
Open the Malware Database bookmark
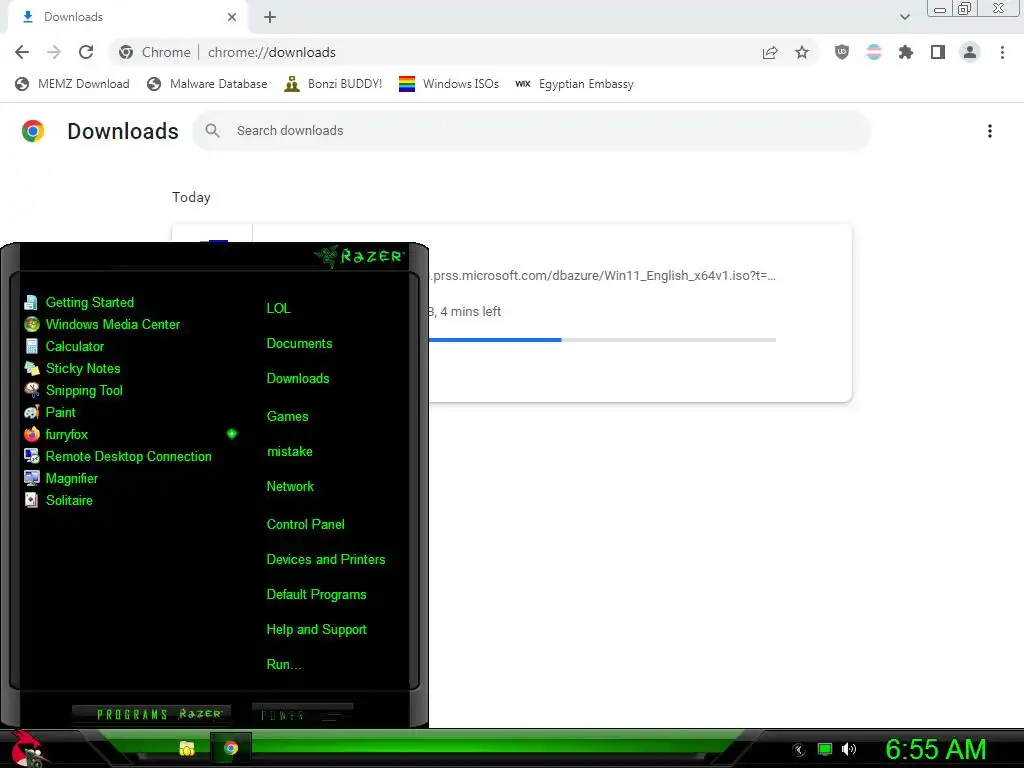[207, 84]
